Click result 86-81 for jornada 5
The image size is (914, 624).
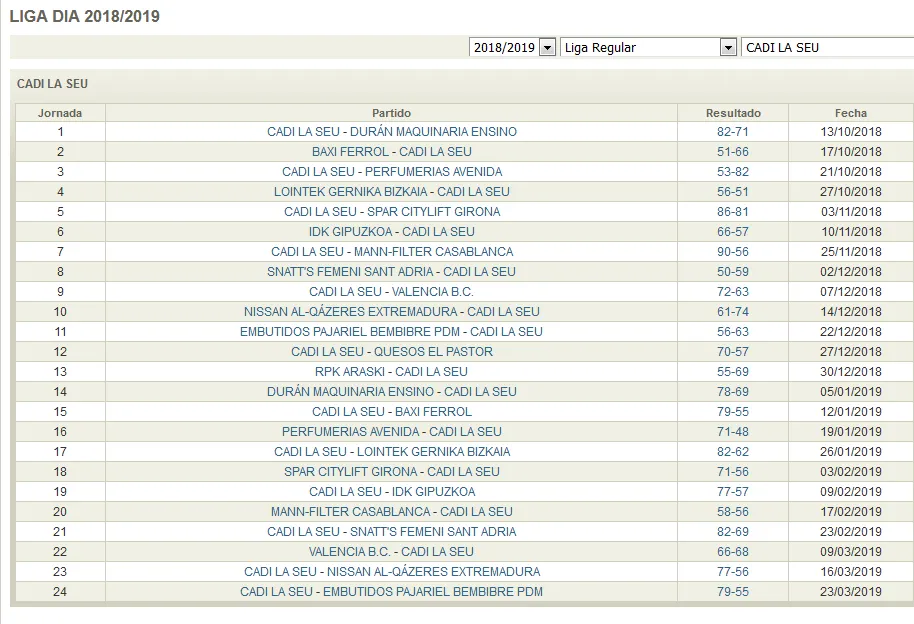pos(733,212)
